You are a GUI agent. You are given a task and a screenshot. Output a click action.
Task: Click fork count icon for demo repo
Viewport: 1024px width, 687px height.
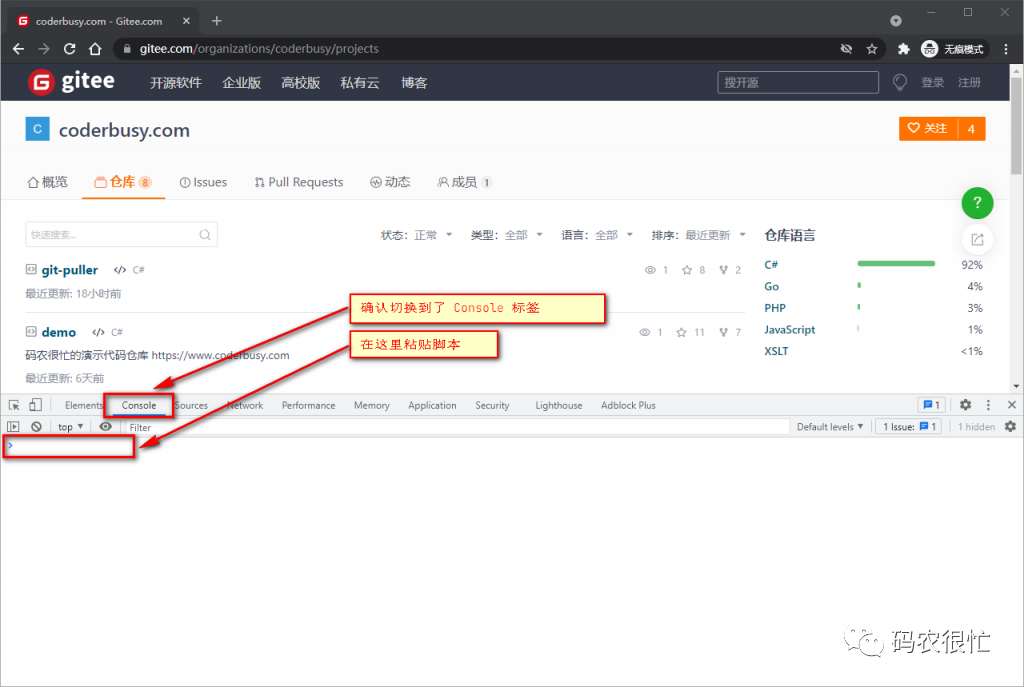click(x=724, y=332)
